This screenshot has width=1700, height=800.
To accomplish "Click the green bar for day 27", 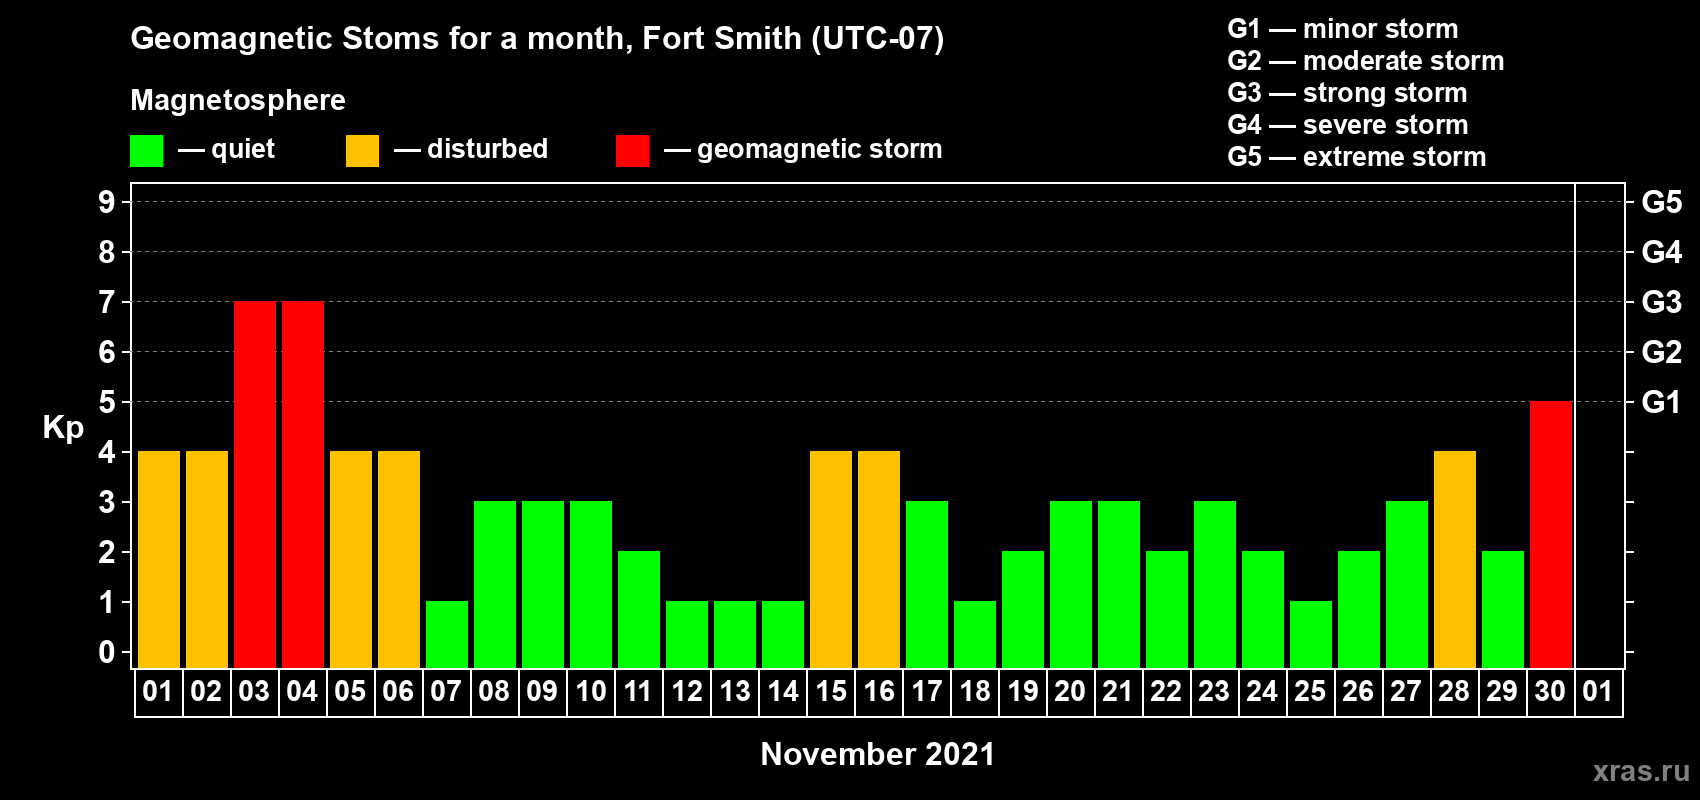I will (1407, 585).
